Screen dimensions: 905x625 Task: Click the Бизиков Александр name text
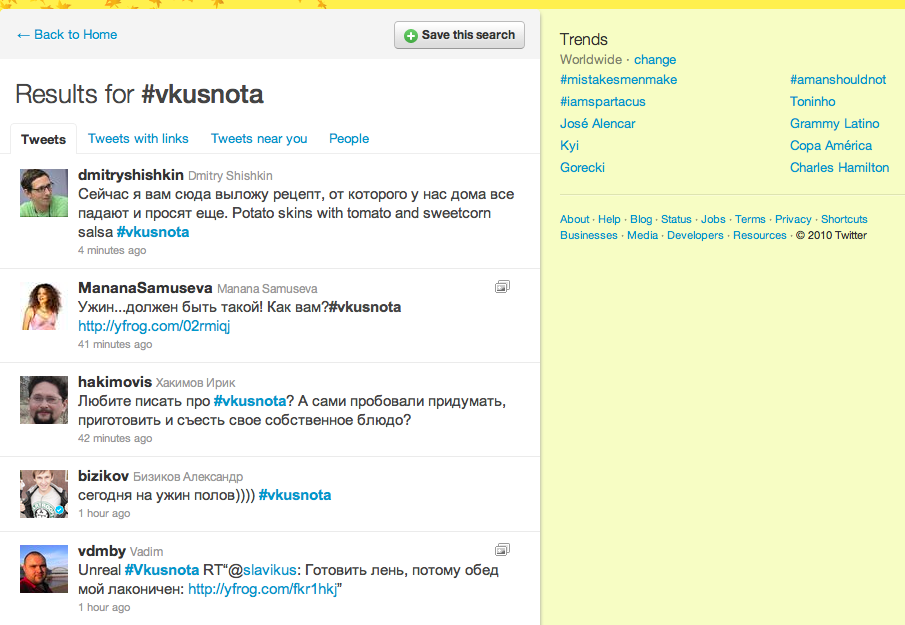(x=188, y=477)
